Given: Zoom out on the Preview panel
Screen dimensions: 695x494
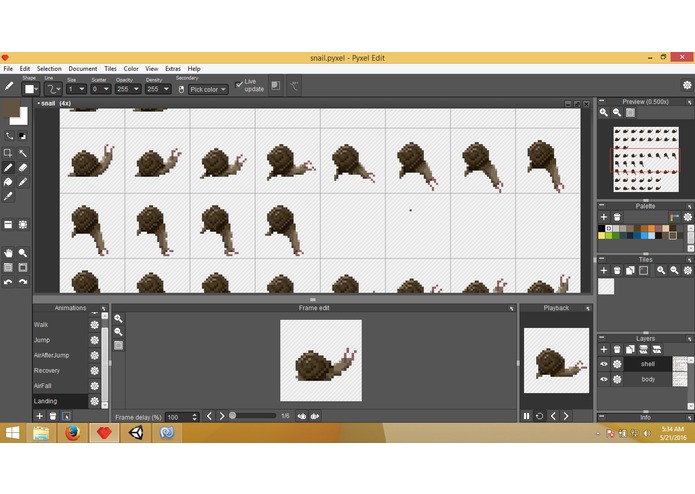Looking at the screenshot, I should point(617,113).
